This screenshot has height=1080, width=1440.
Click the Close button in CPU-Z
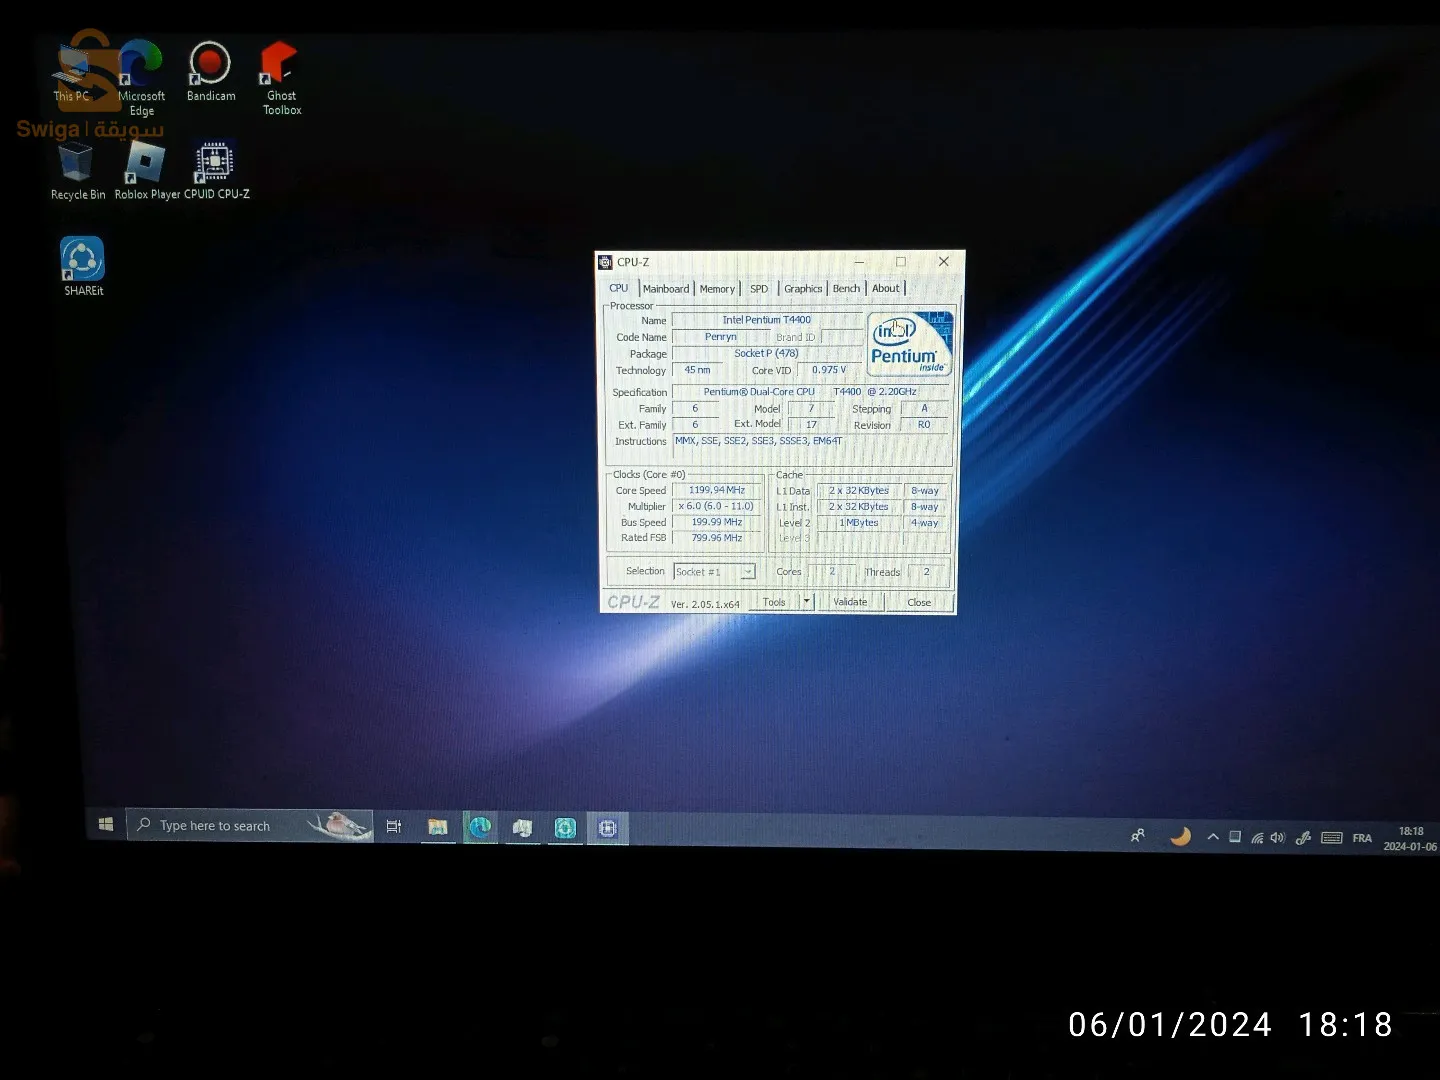pyautogui.click(x=919, y=602)
